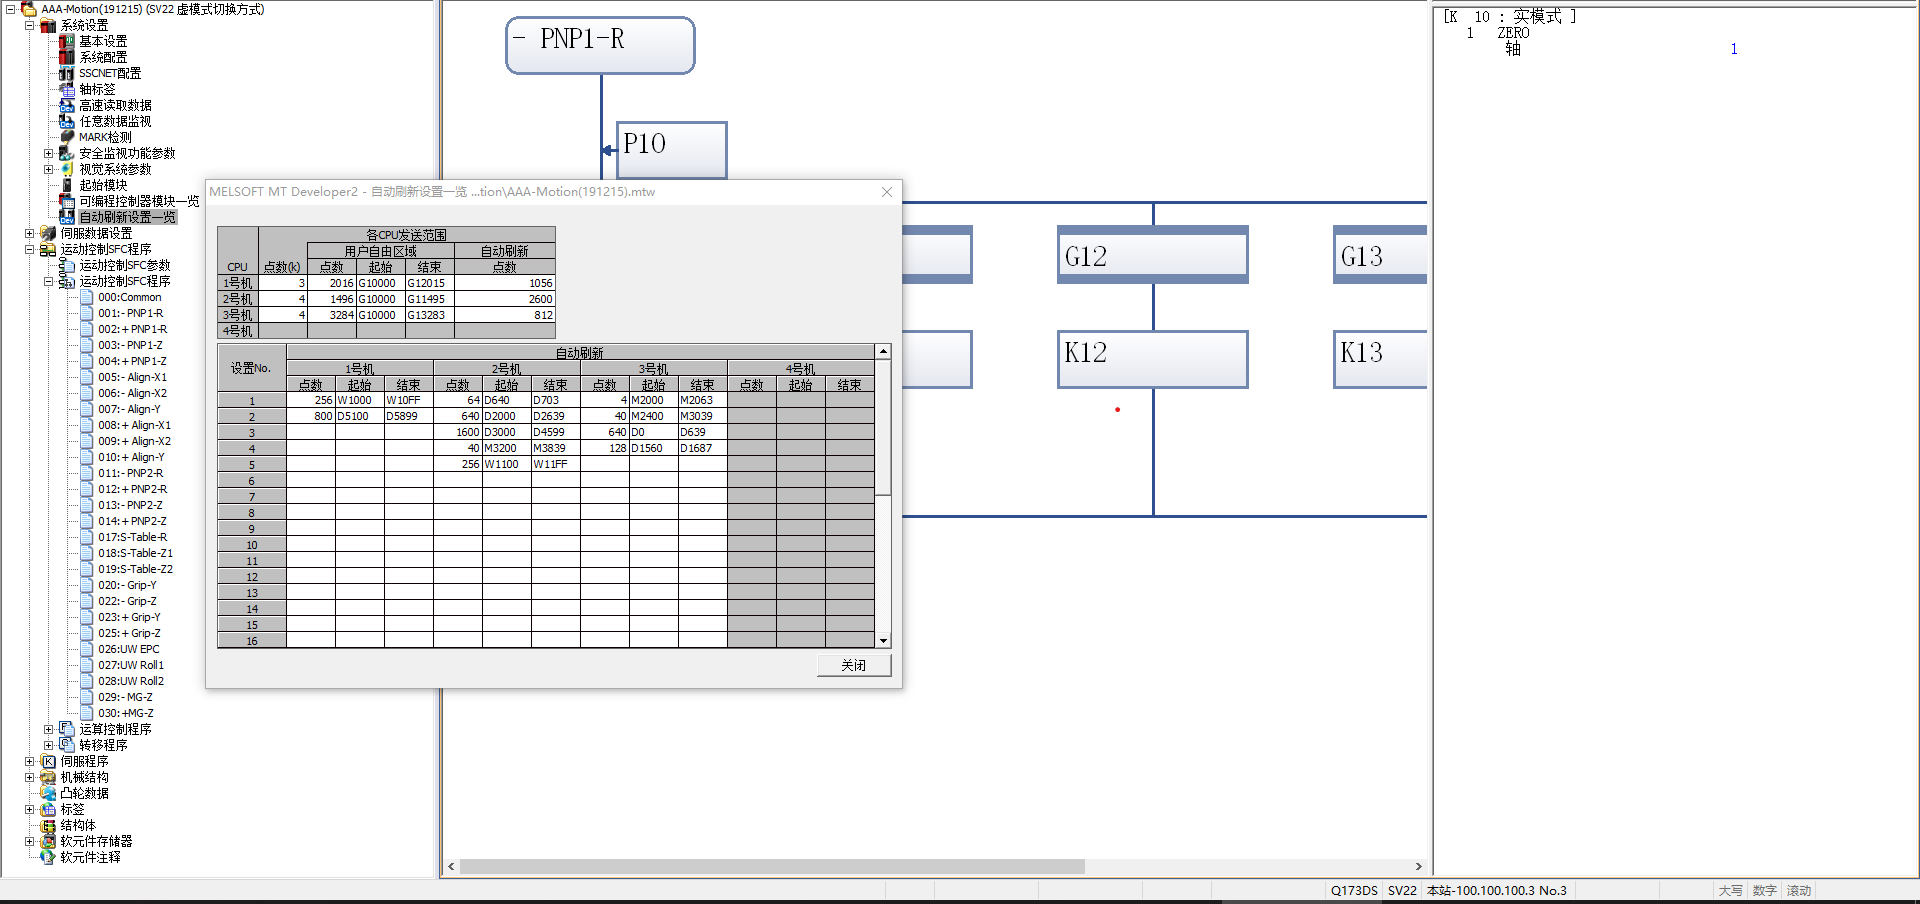Click the 起始模块 icon
Viewport: 1920px width, 904px height.
click(x=67, y=185)
